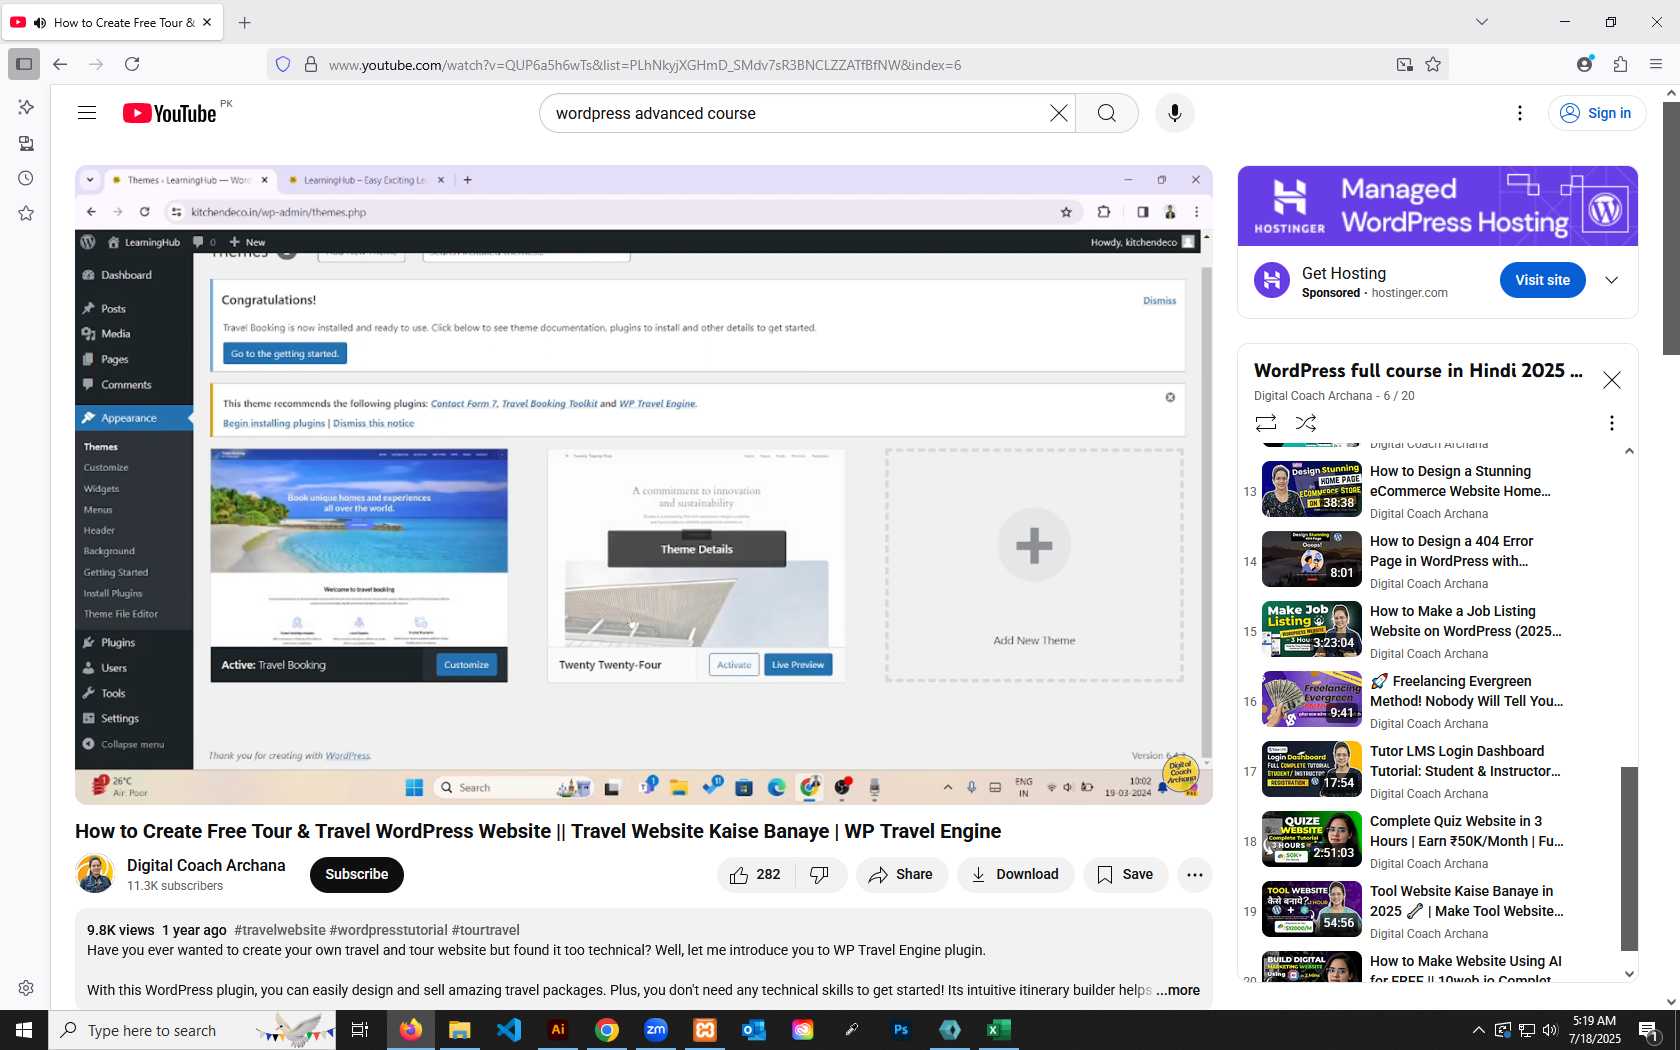
Task: Open Firefox application menu
Action: (x=1656, y=64)
